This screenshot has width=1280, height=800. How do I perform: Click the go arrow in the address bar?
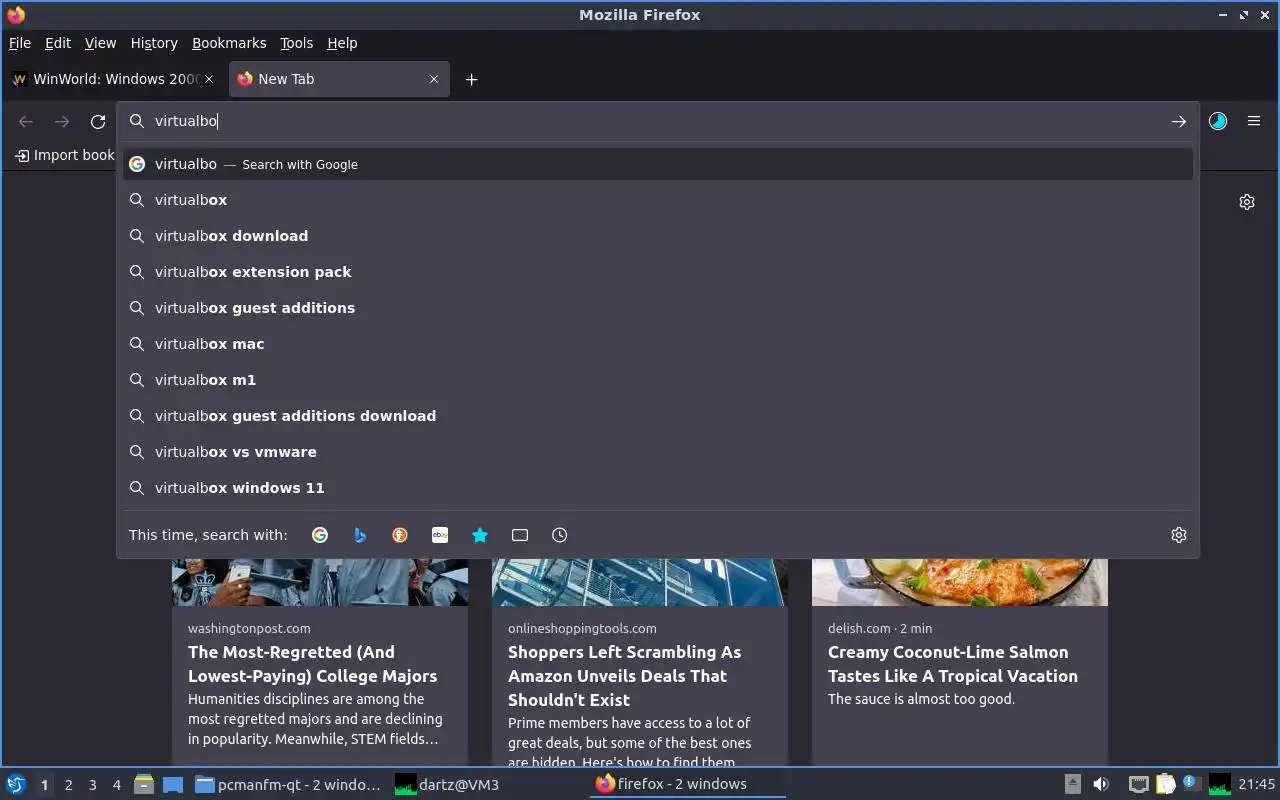click(1178, 121)
